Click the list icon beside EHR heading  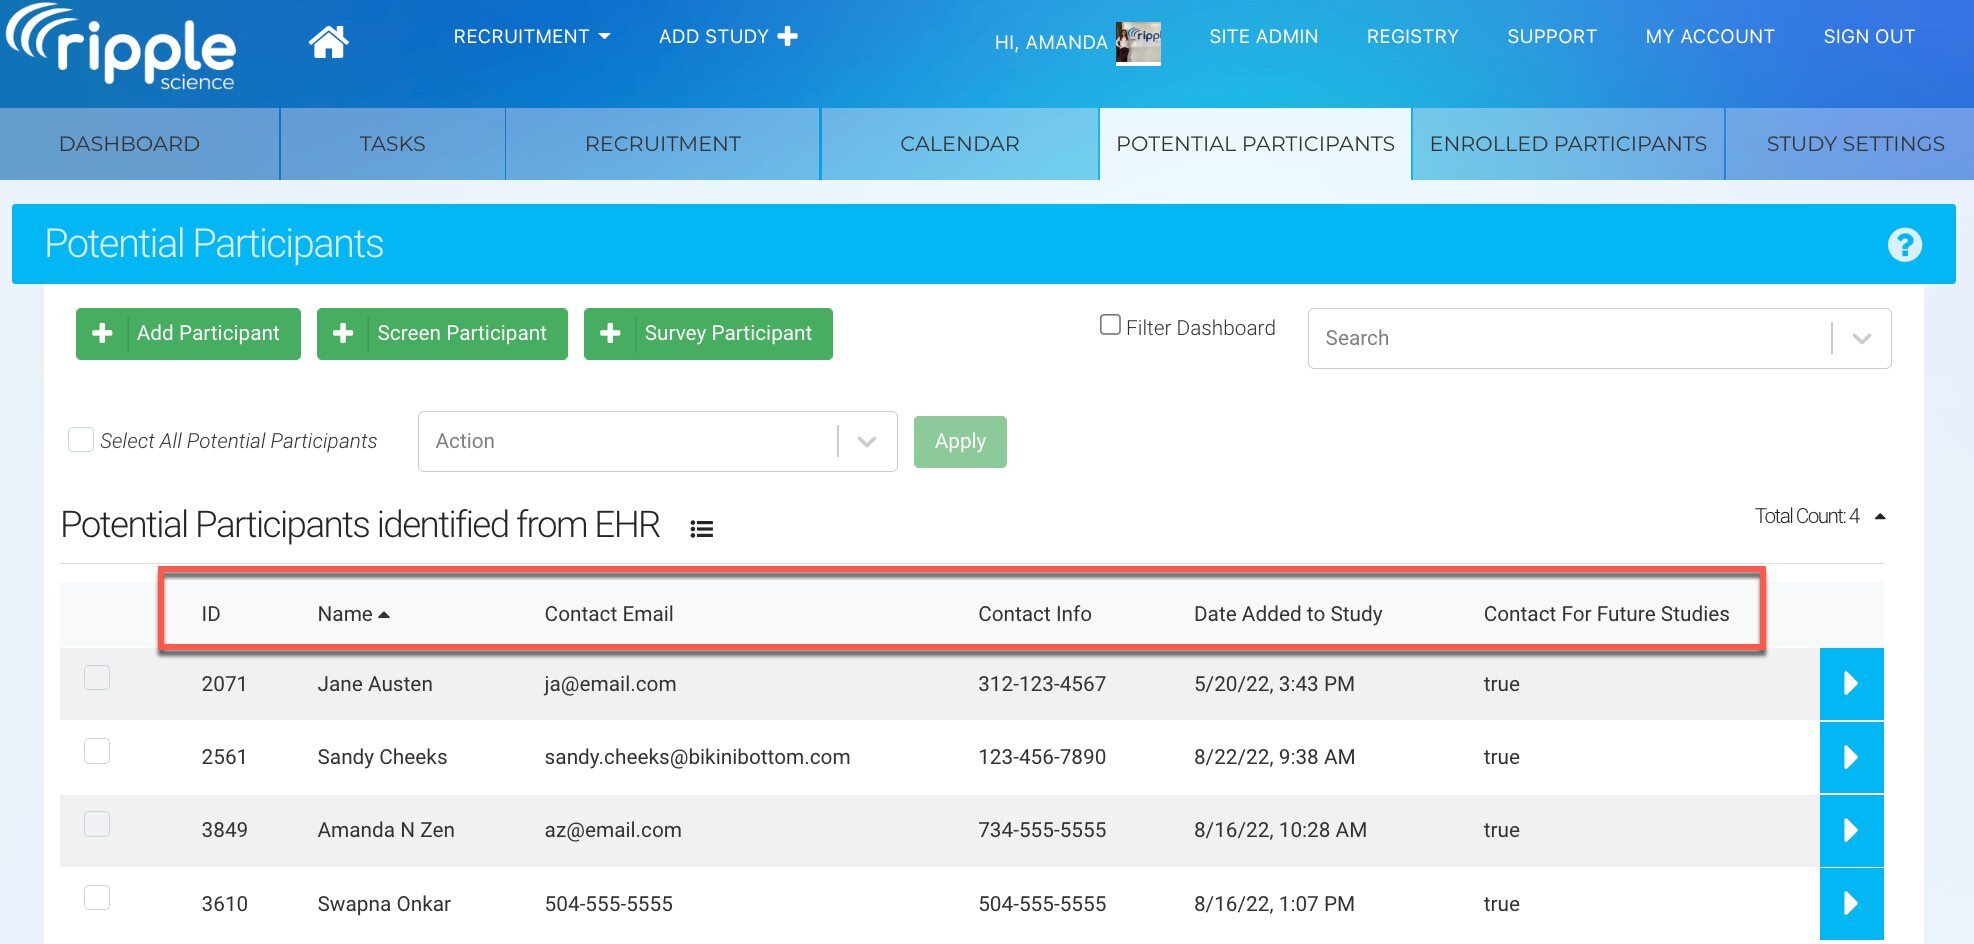(701, 529)
